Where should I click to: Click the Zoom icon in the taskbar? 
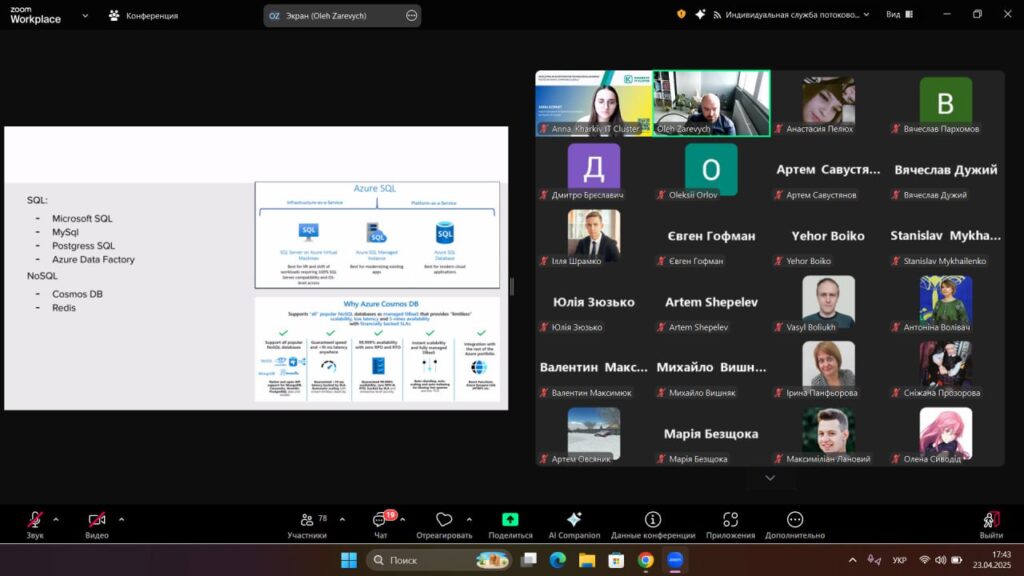pos(675,560)
